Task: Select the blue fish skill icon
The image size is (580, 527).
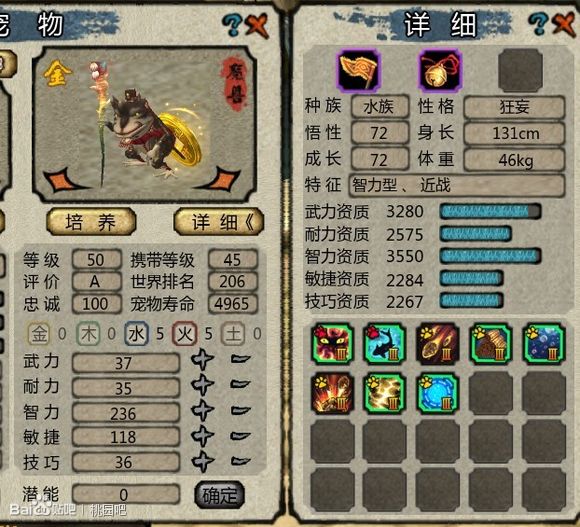Action: [x=385, y=344]
